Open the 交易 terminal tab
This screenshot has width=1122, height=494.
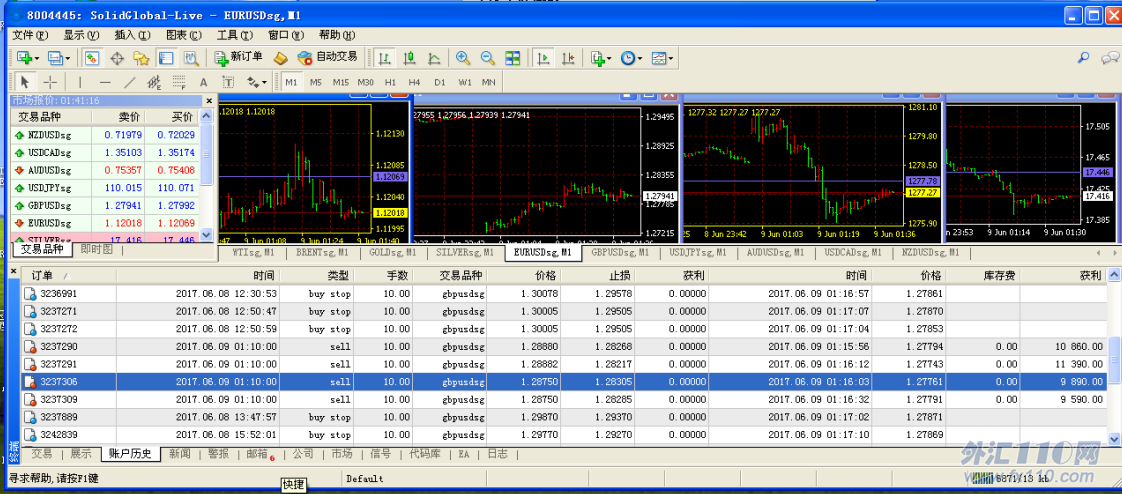42,453
